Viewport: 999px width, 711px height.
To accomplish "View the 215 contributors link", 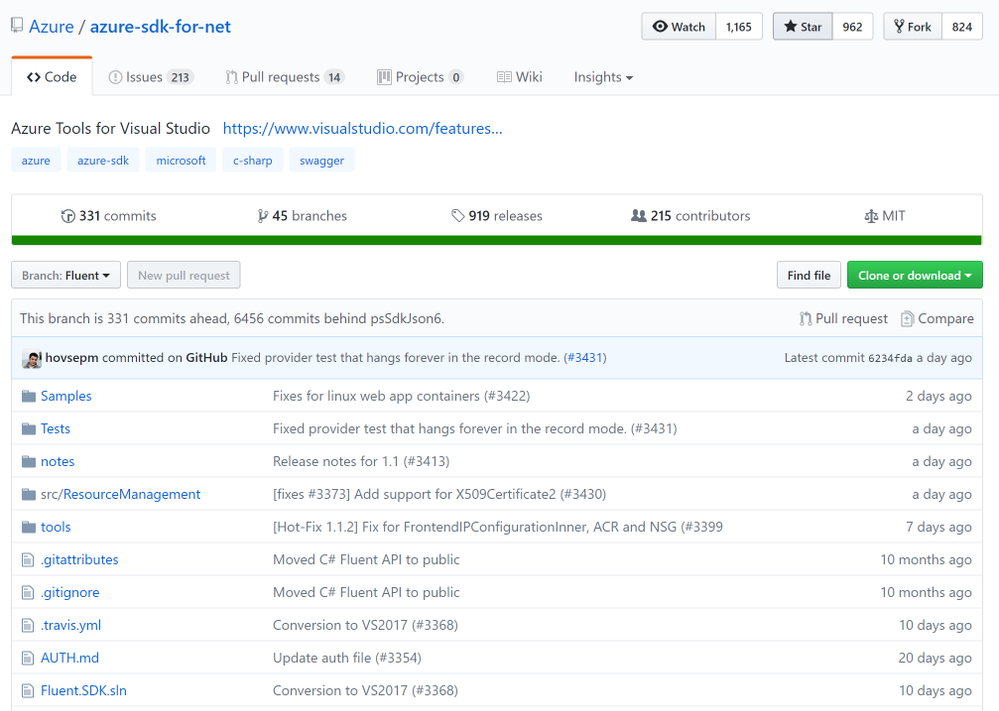I will coord(691,216).
